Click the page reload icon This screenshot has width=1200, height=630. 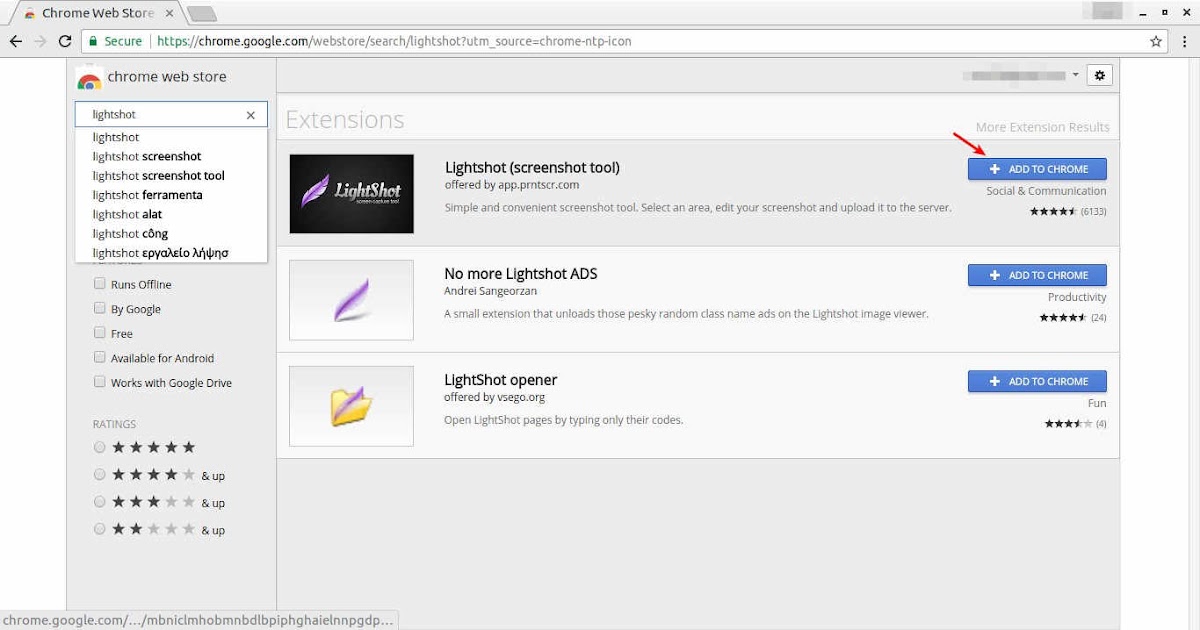tap(63, 41)
